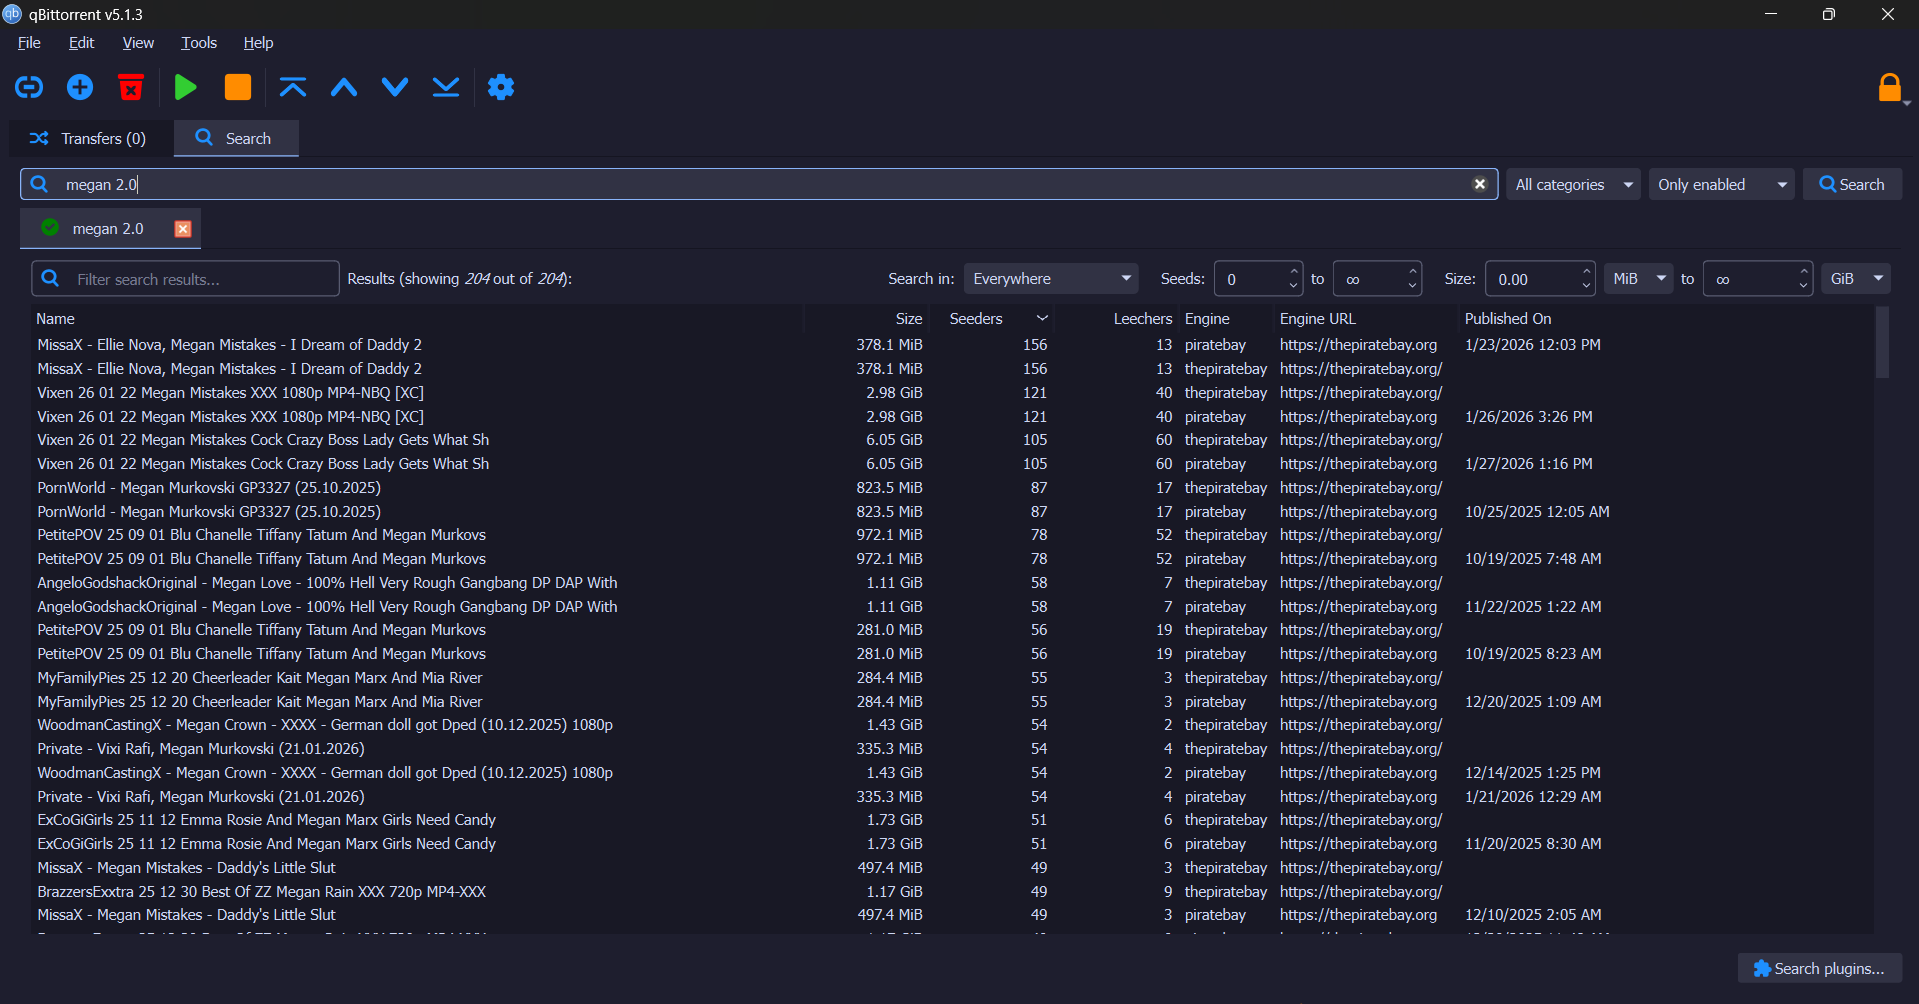
Task: Click the search query field containing megan 2.0
Action: [x=760, y=184]
